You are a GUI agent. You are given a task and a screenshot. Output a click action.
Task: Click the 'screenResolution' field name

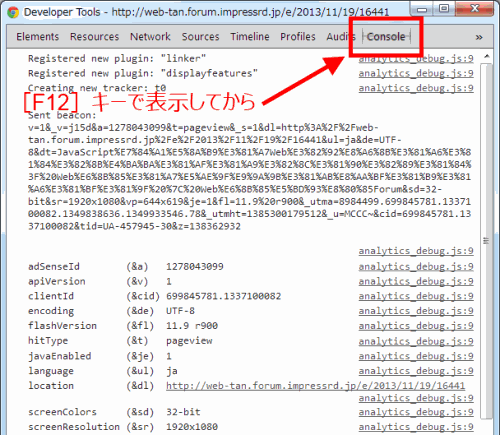point(74,427)
